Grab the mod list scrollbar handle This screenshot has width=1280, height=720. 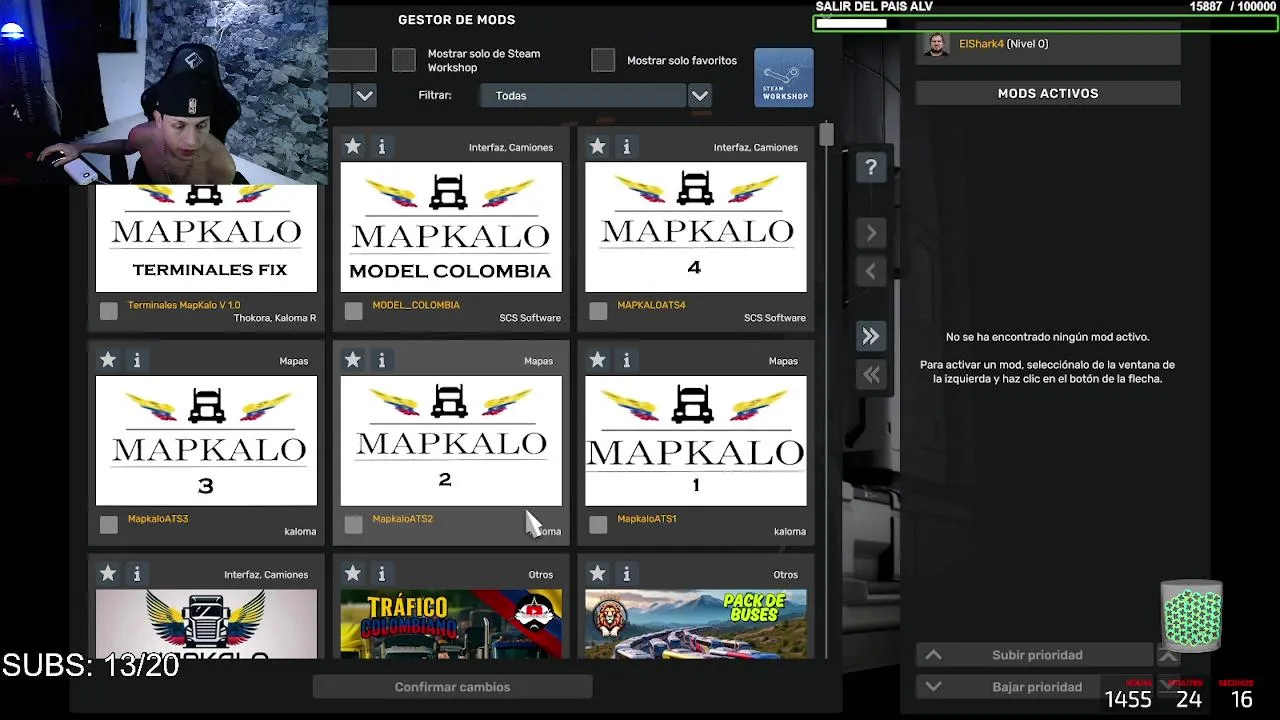(x=826, y=135)
